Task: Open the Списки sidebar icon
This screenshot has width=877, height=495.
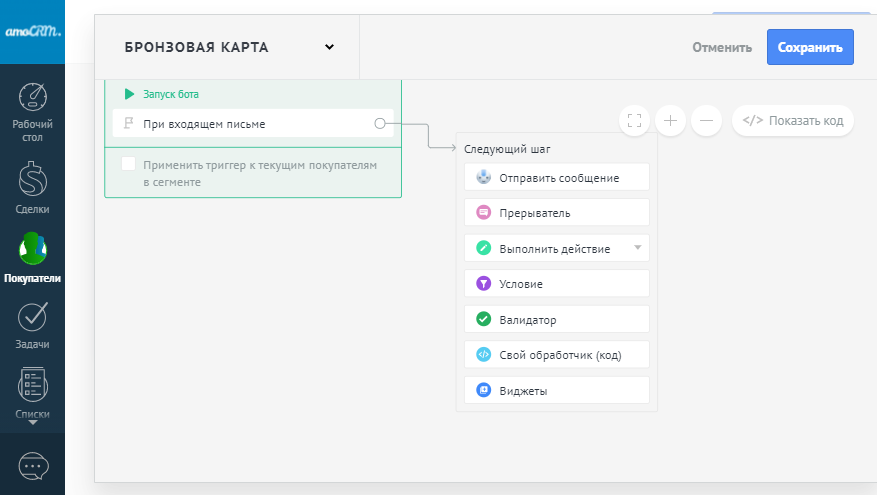Action: pyautogui.click(x=33, y=385)
